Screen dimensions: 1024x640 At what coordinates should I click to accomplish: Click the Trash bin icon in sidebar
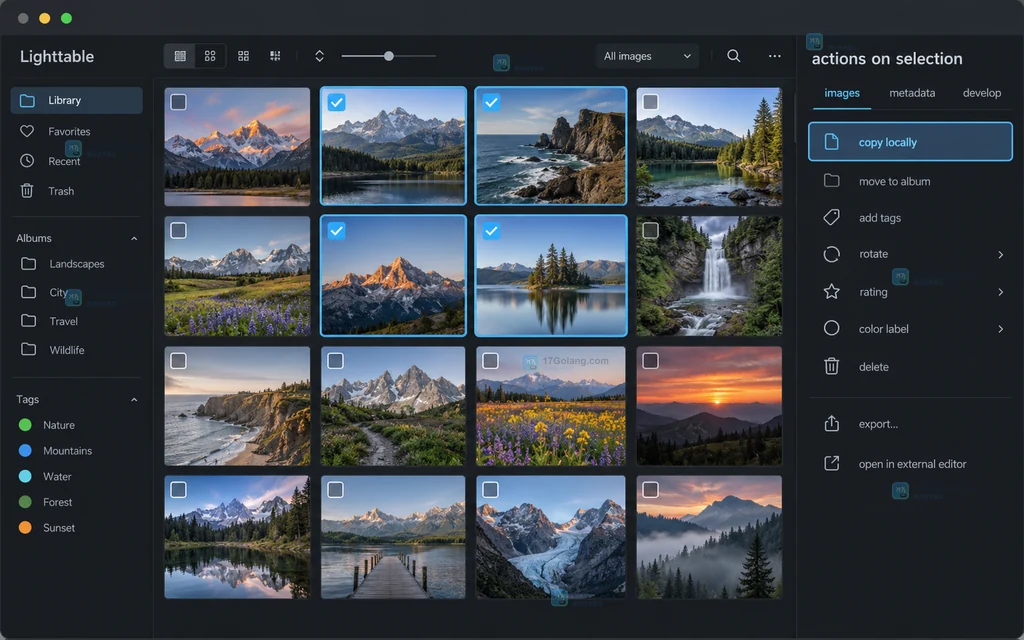tap(27, 191)
